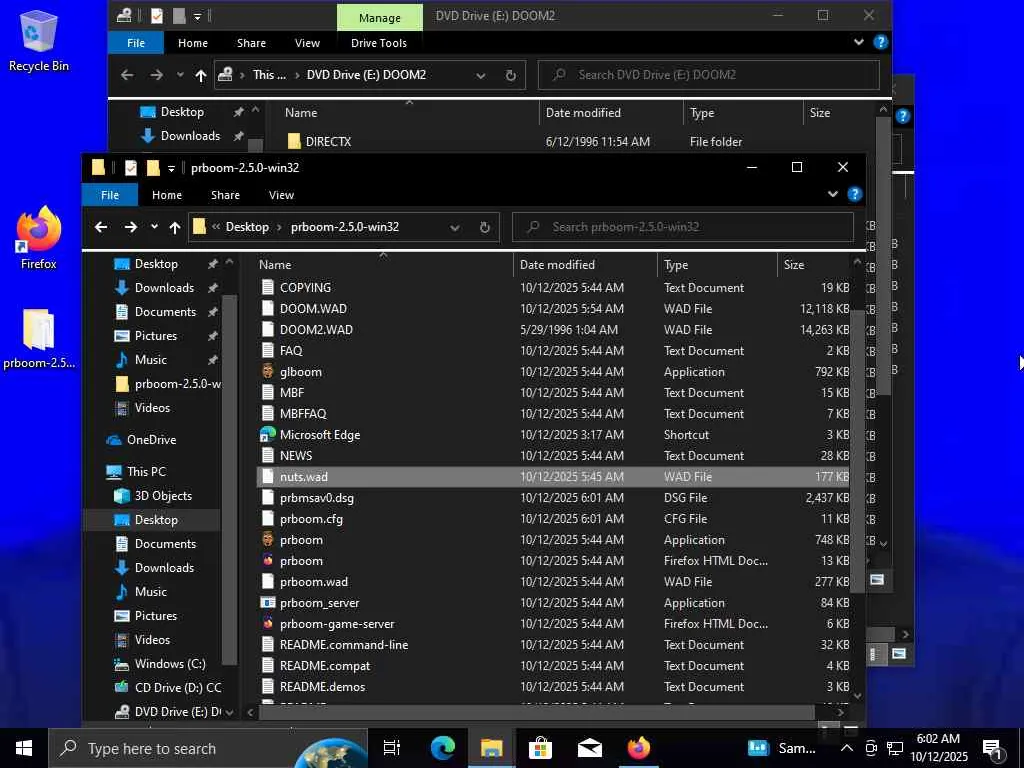The image size is (1024, 768).
Task: Click the glboom application icon
Action: (x=268, y=372)
